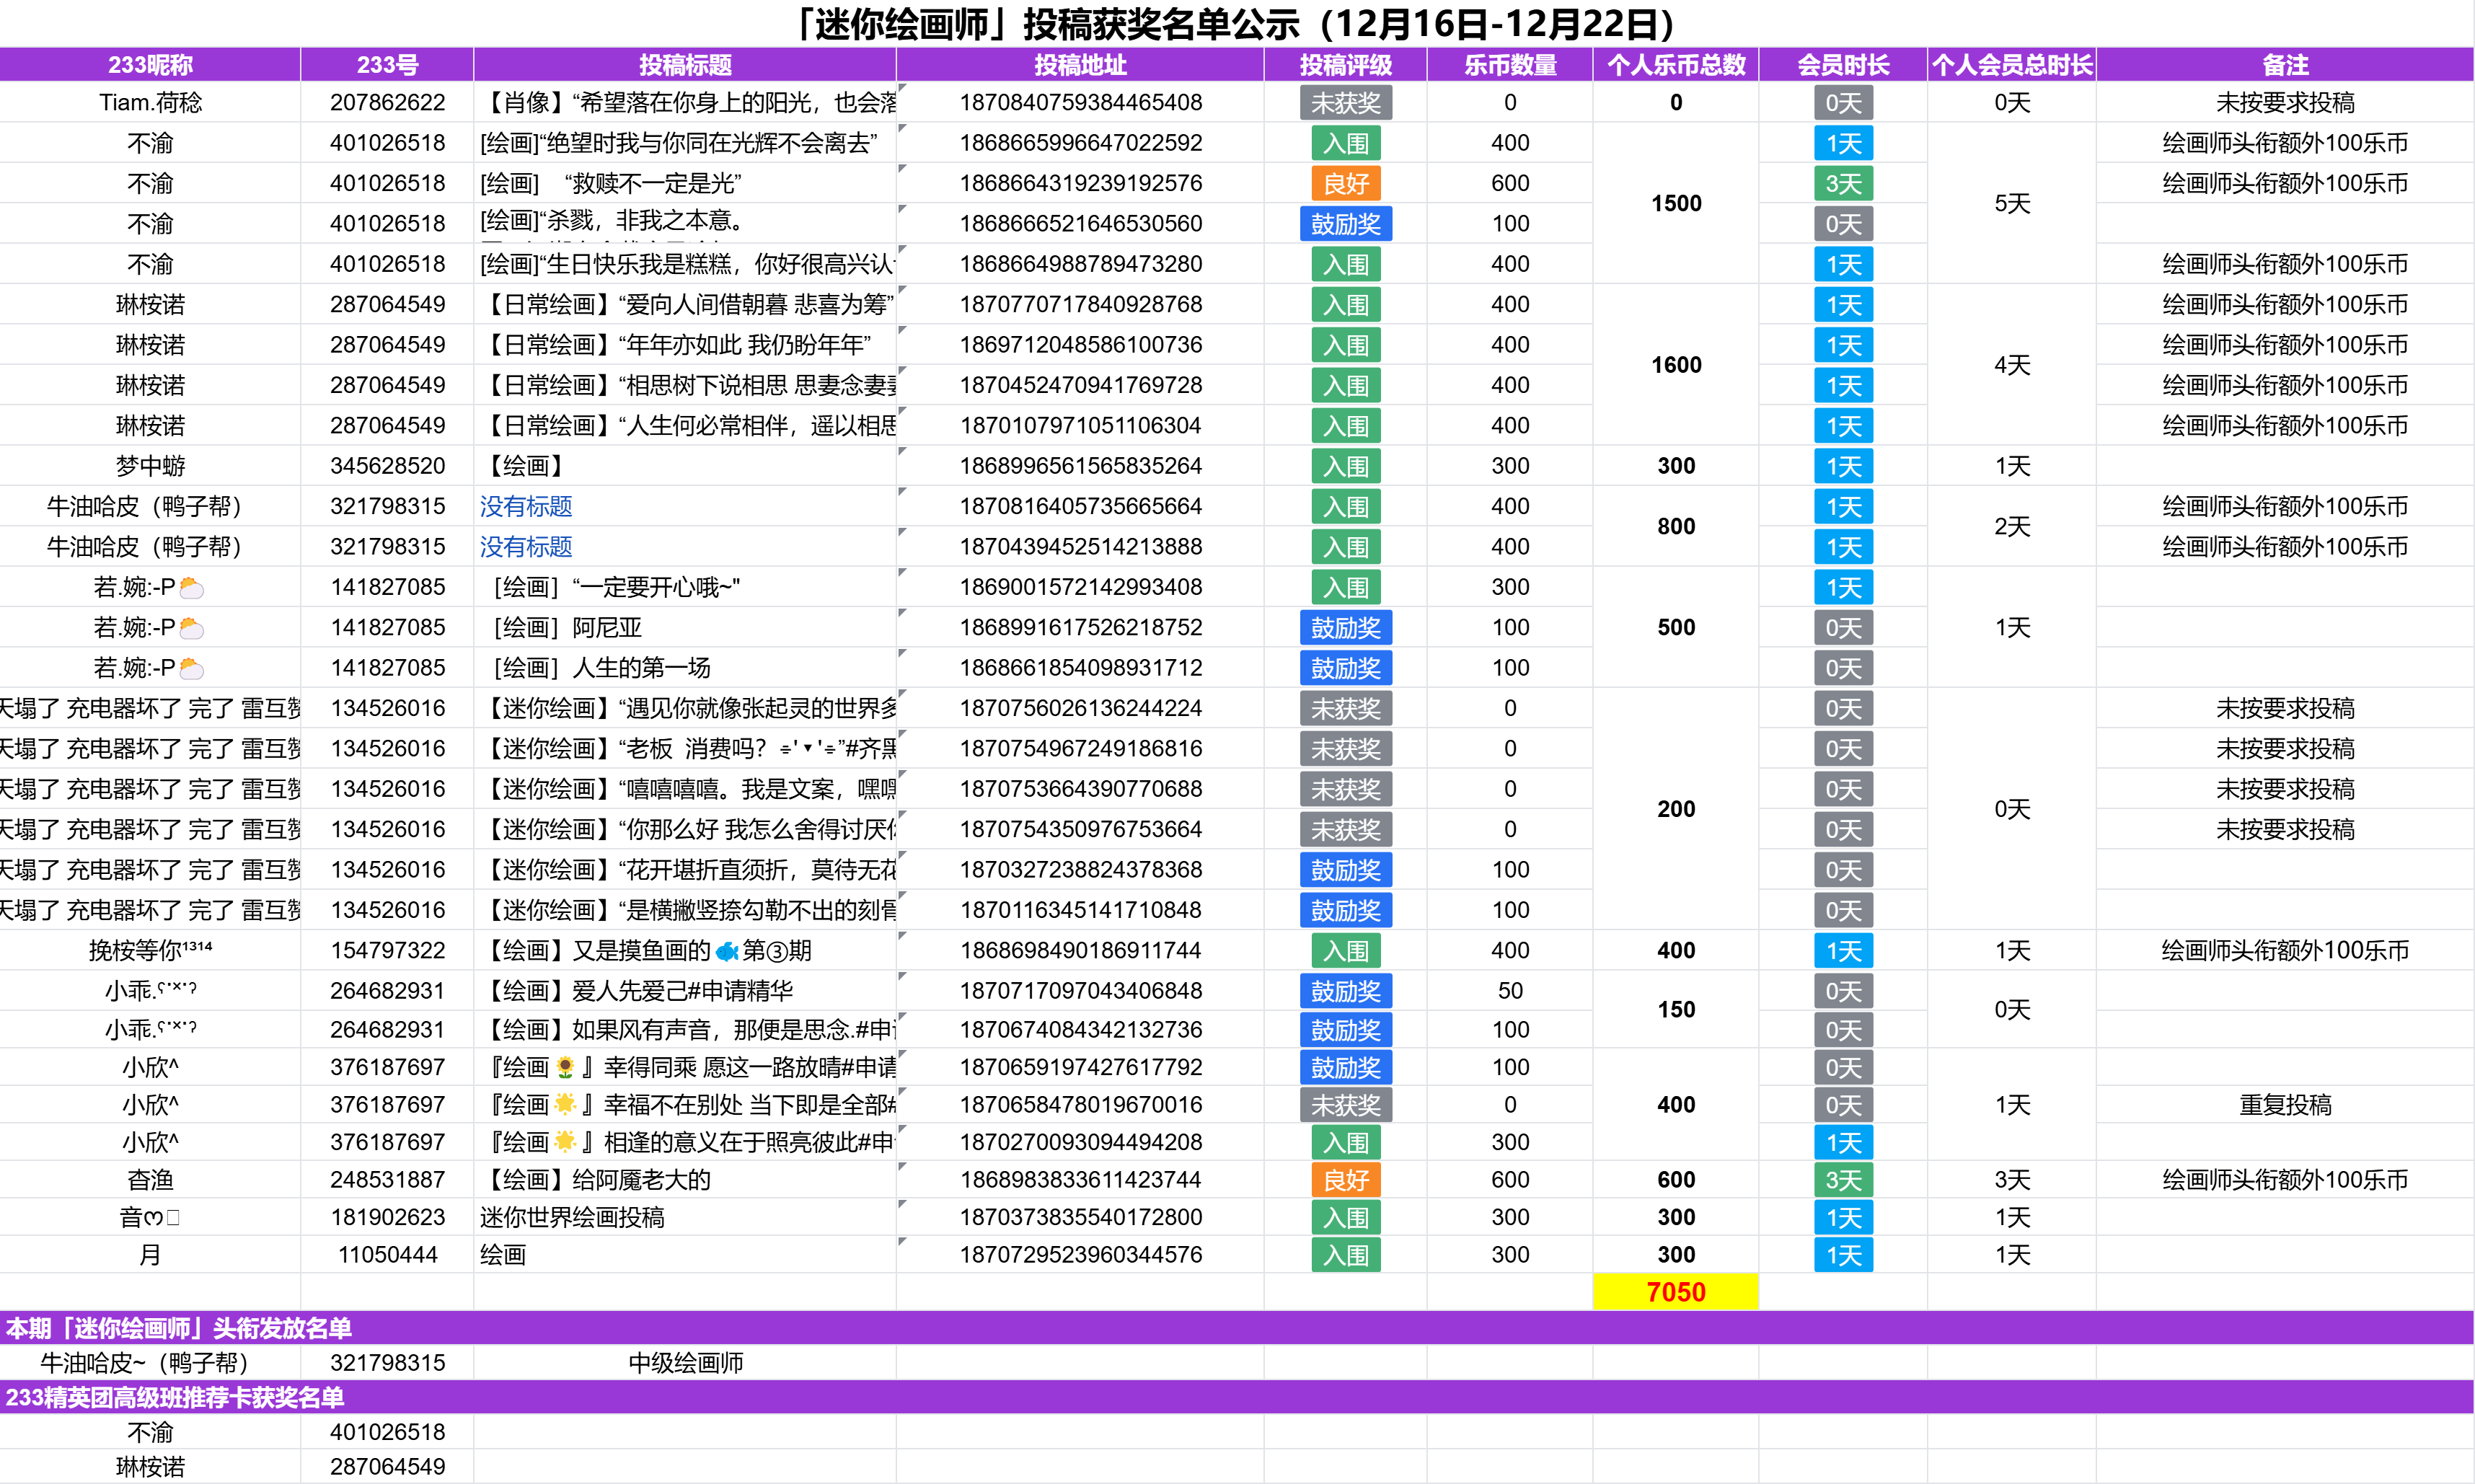The image size is (2475, 1484).
Task: Click 鼓励奖 badge for 爱人先爱己 submission
Action: click(x=1345, y=991)
